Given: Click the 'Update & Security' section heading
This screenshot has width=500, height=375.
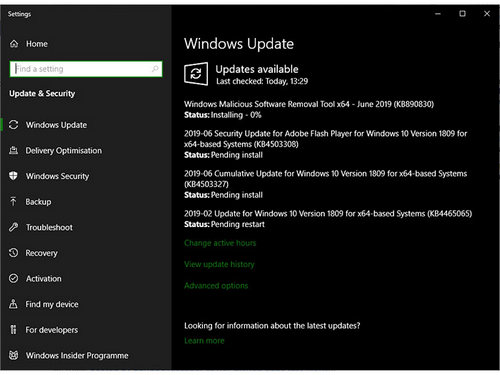Looking at the screenshot, I should pos(42,93).
